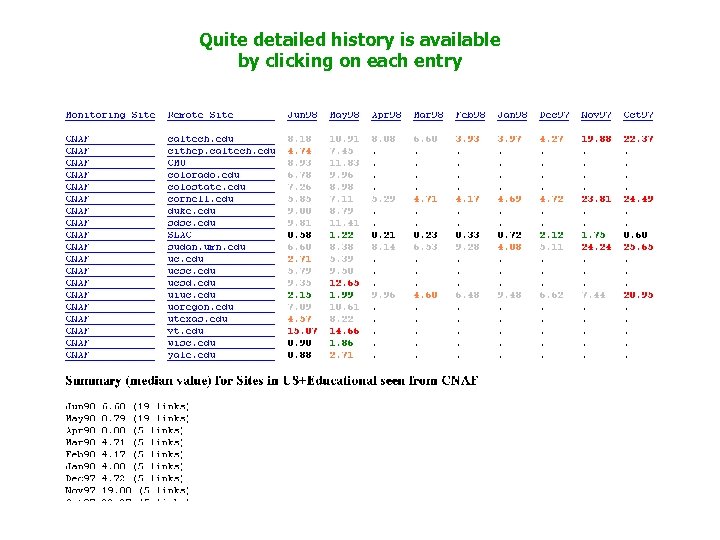Click the 11.83 value in CMU row
The width and height of the screenshot is (720, 540).
point(344,163)
